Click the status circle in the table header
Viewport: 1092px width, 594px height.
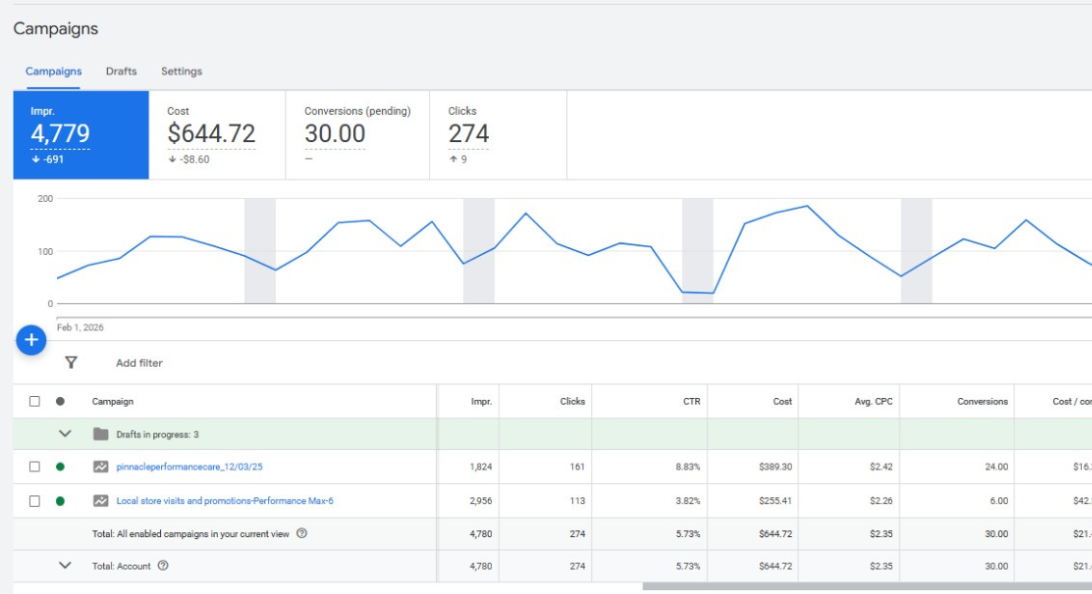click(62, 400)
